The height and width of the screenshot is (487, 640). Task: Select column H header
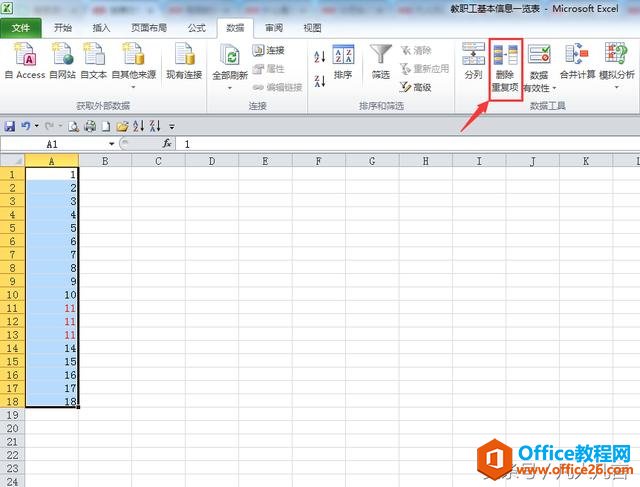[x=426, y=161]
